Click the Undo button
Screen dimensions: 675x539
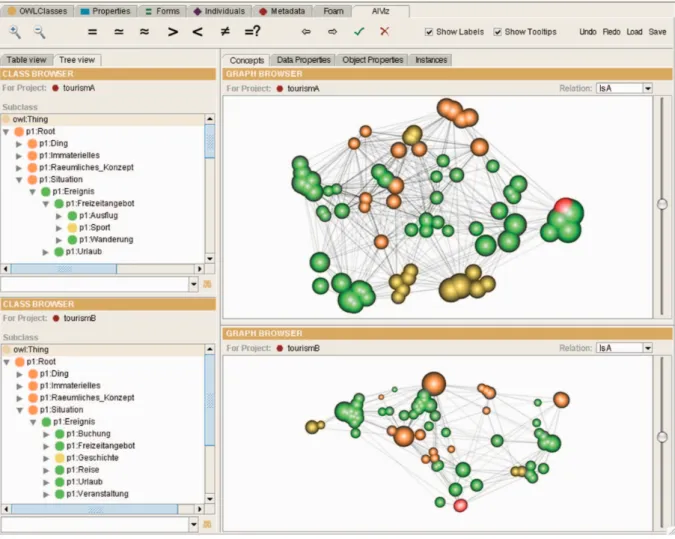(x=588, y=32)
